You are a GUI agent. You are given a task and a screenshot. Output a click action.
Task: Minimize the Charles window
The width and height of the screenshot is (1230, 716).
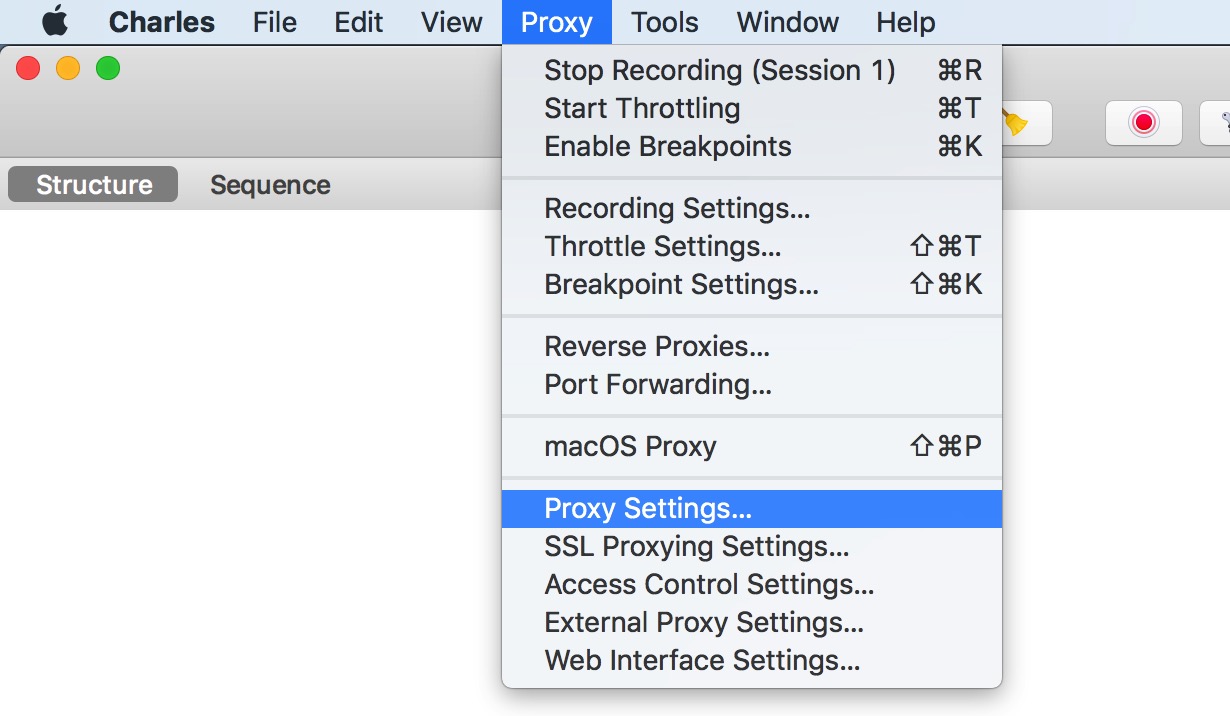click(x=68, y=68)
